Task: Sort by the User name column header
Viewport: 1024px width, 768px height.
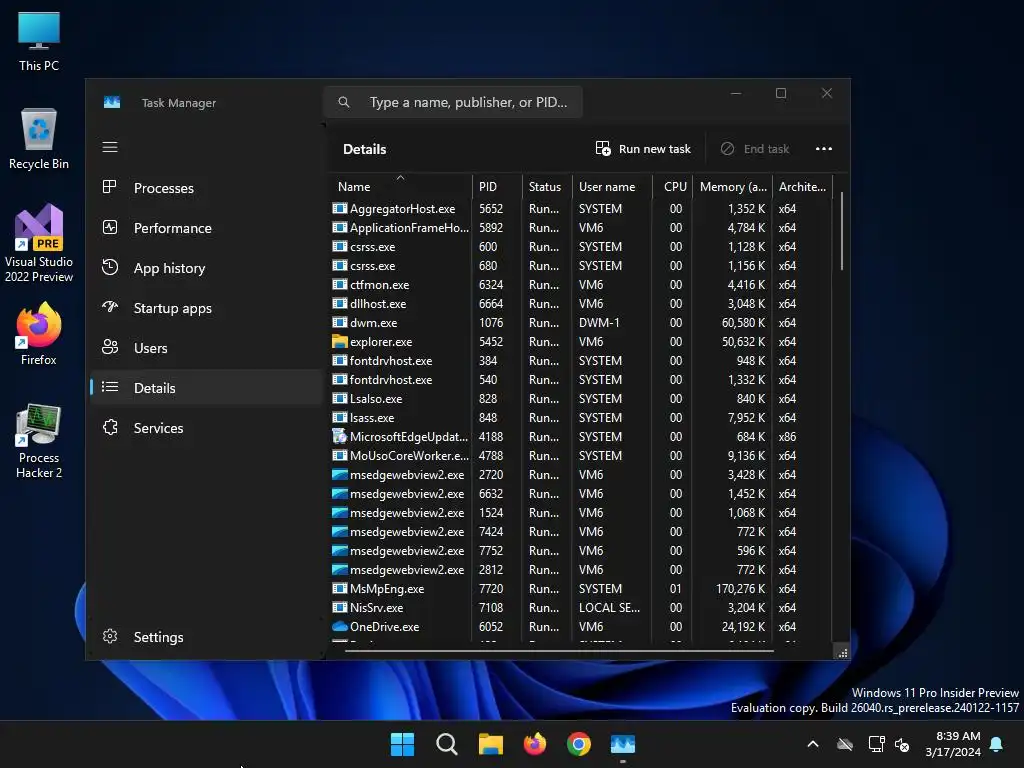Action: pyautogui.click(x=613, y=186)
